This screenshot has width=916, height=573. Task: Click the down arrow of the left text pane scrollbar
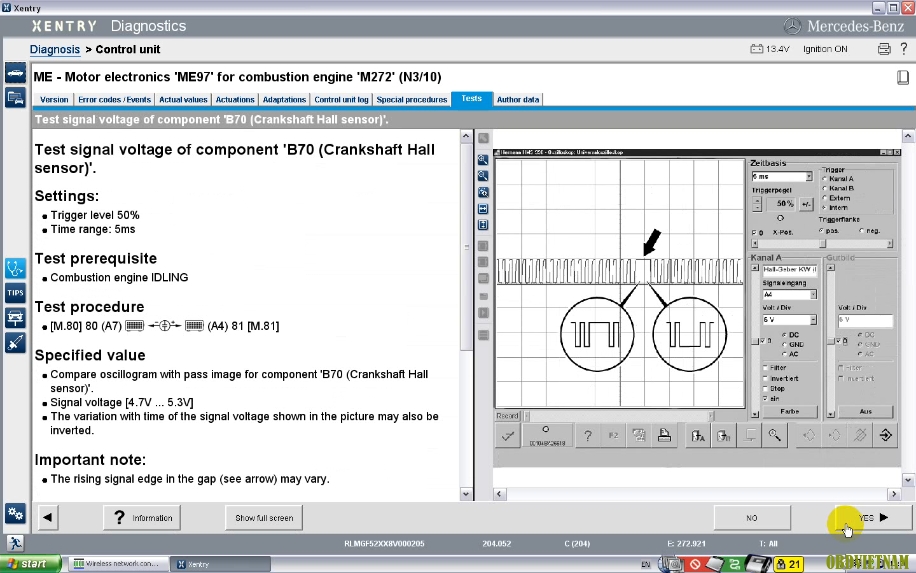466,494
